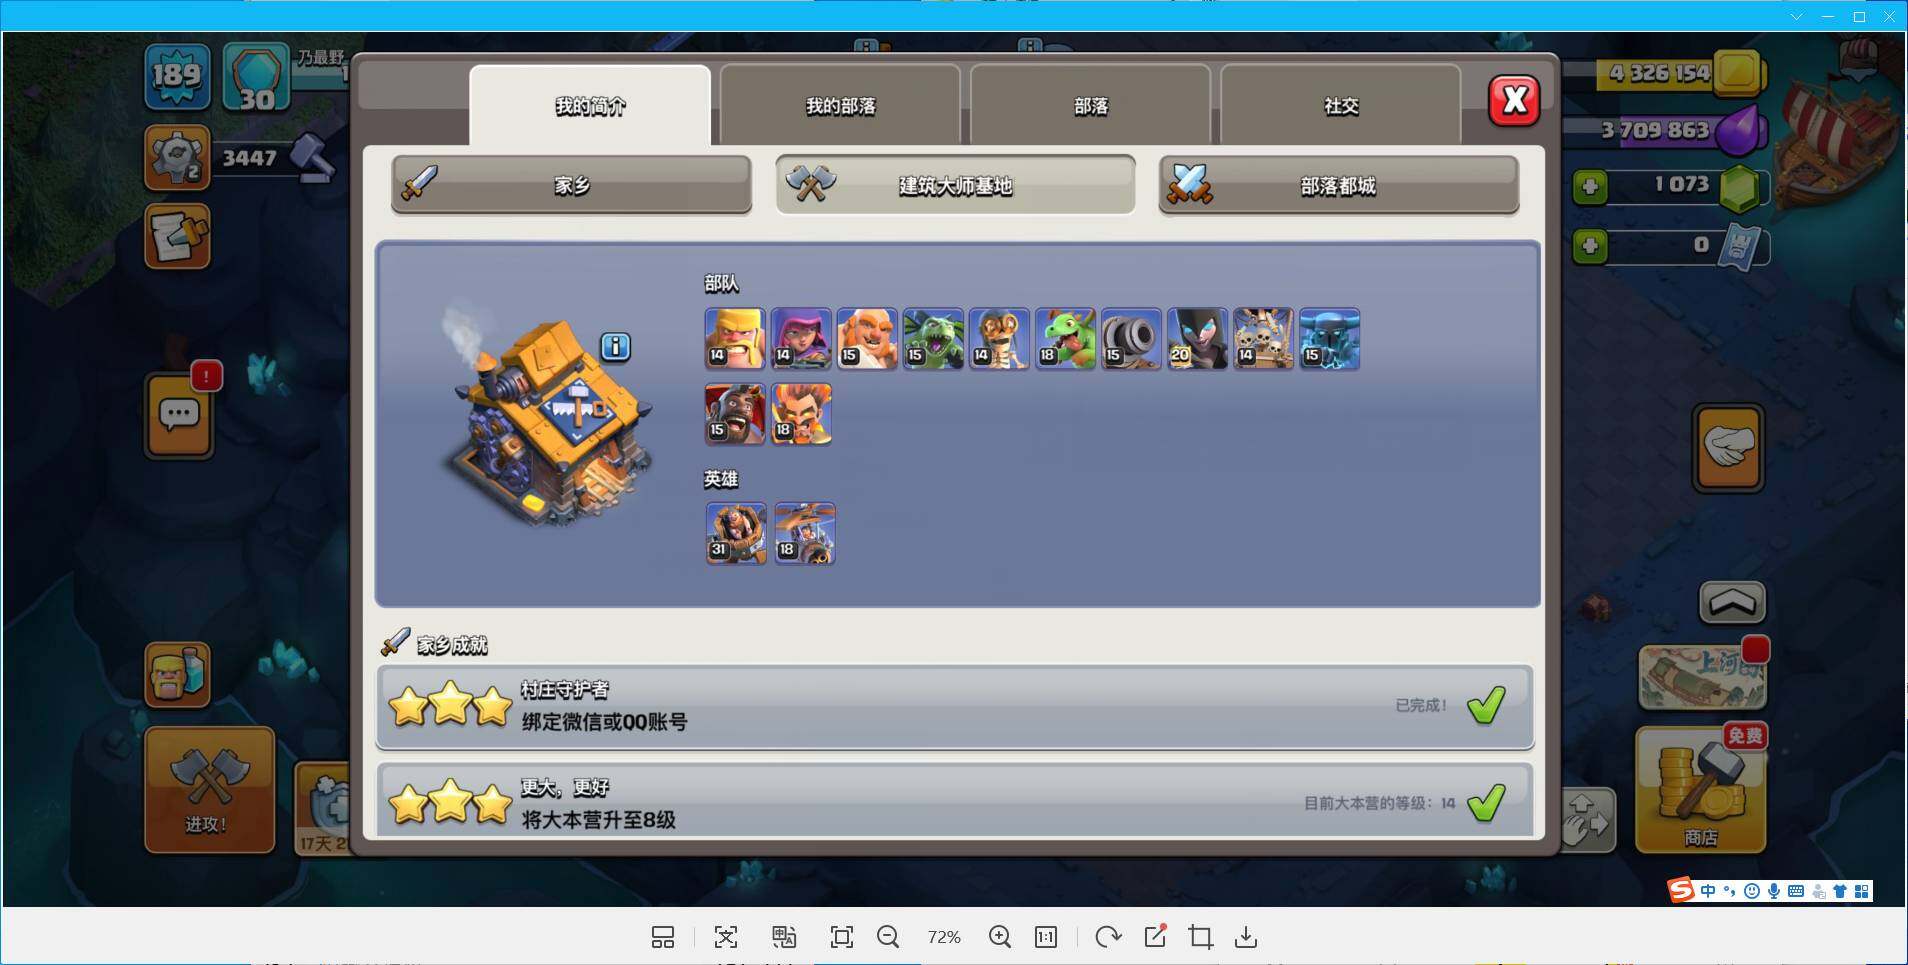Screen dimensions: 1908x965
Task: Select the Battle Machine hero level 31
Action: [737, 534]
